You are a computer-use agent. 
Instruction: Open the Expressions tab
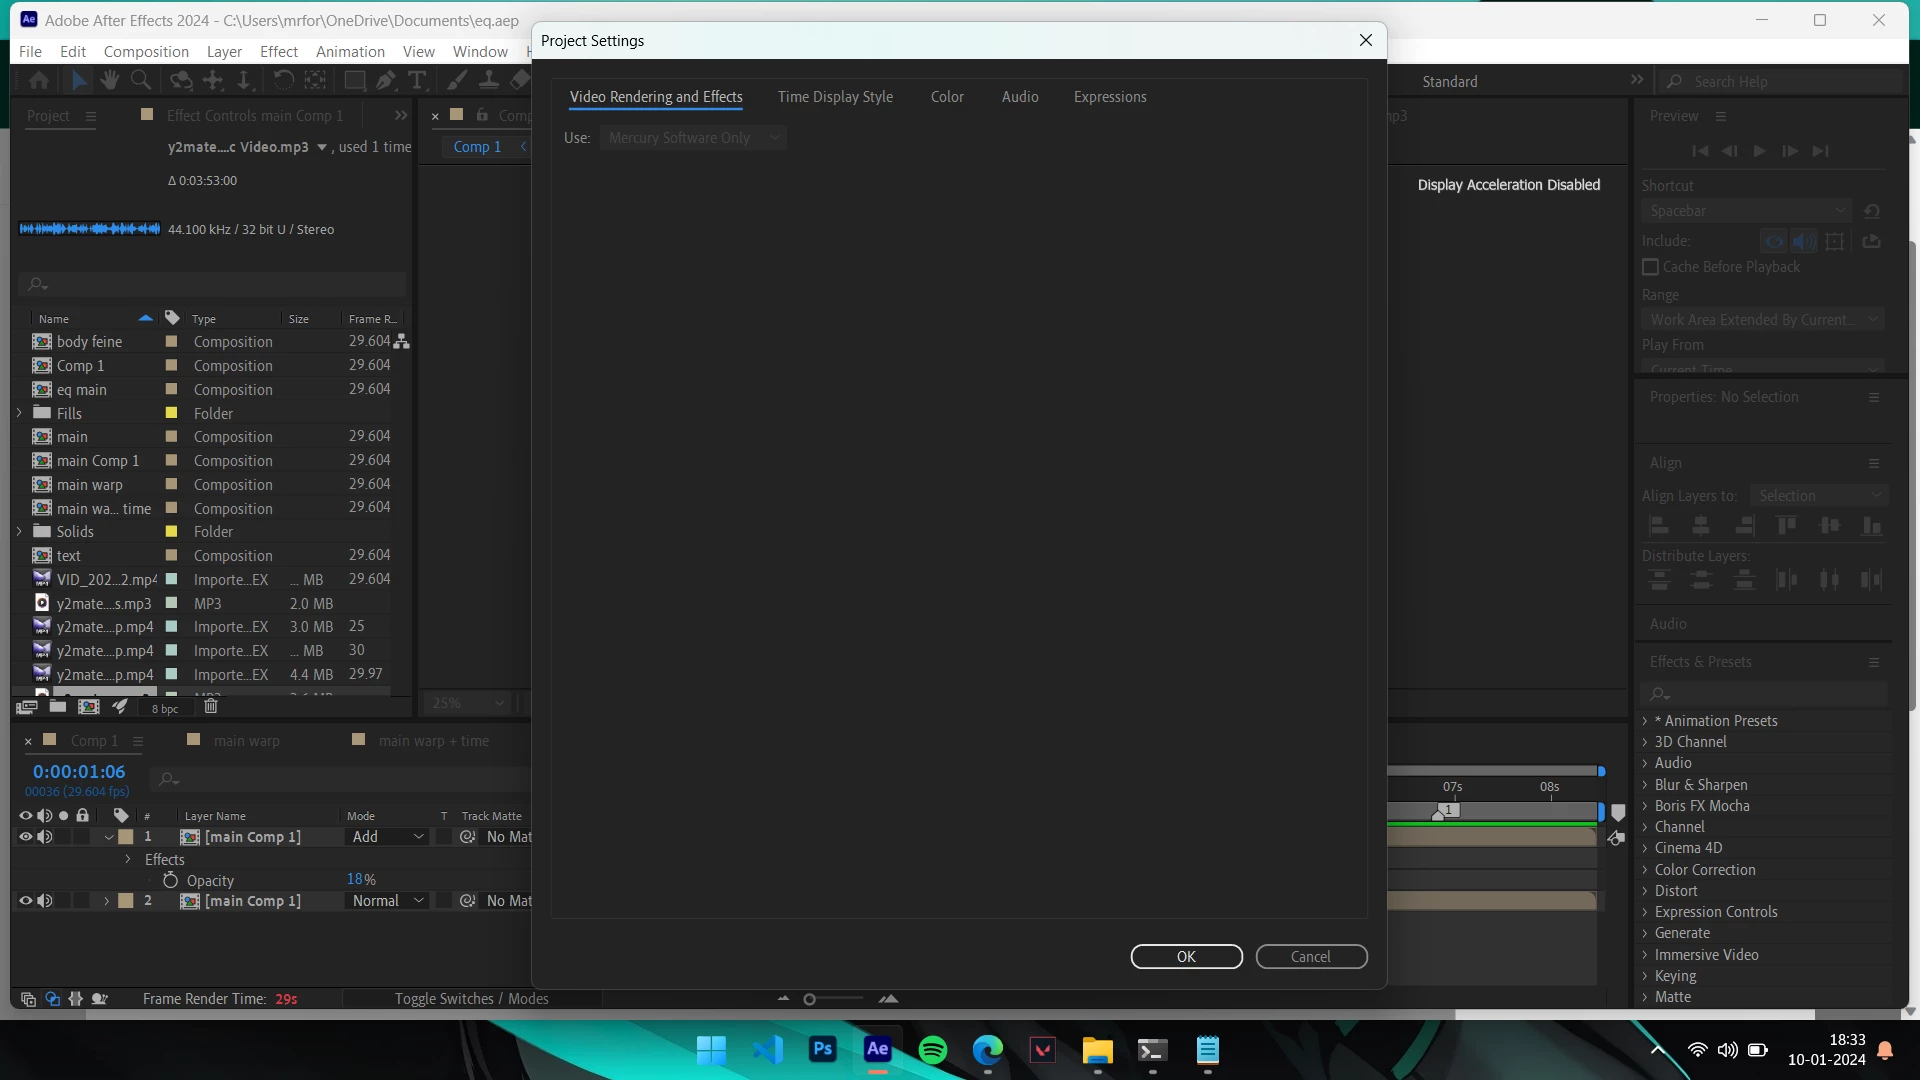[1110, 97]
